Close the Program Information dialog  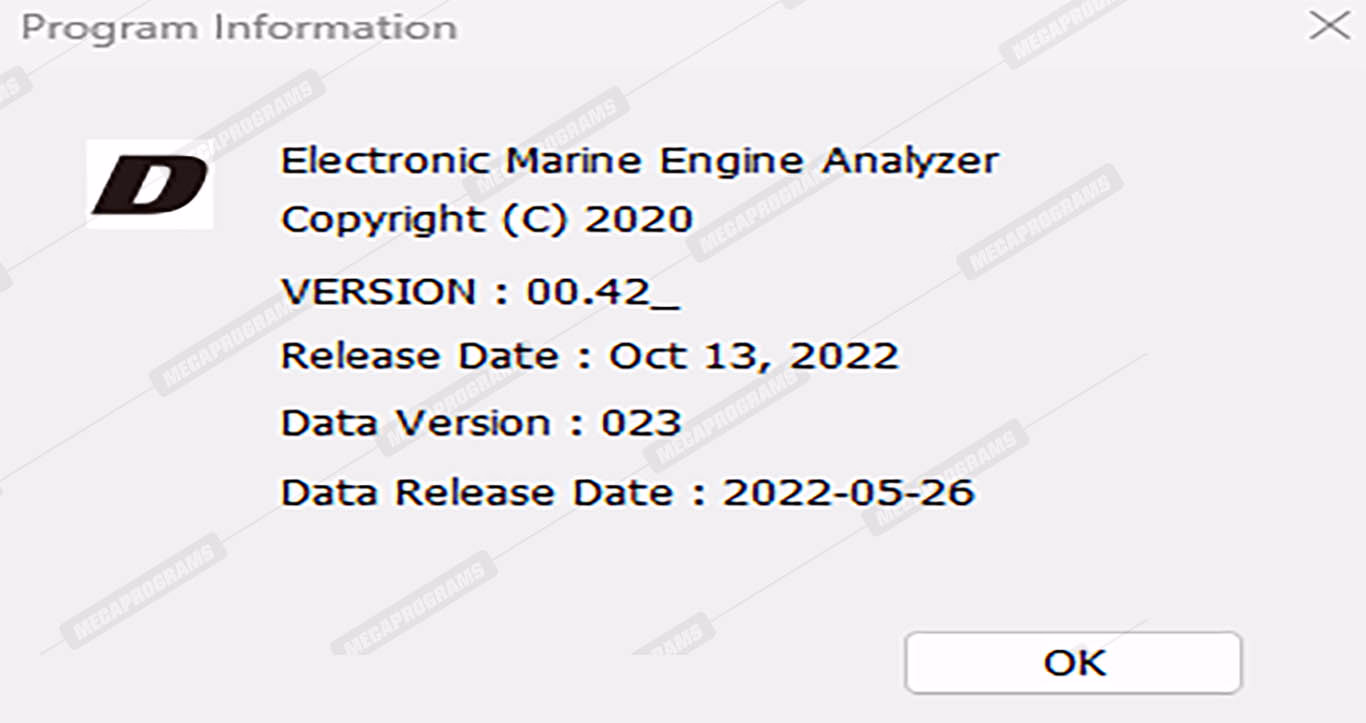point(1329,26)
